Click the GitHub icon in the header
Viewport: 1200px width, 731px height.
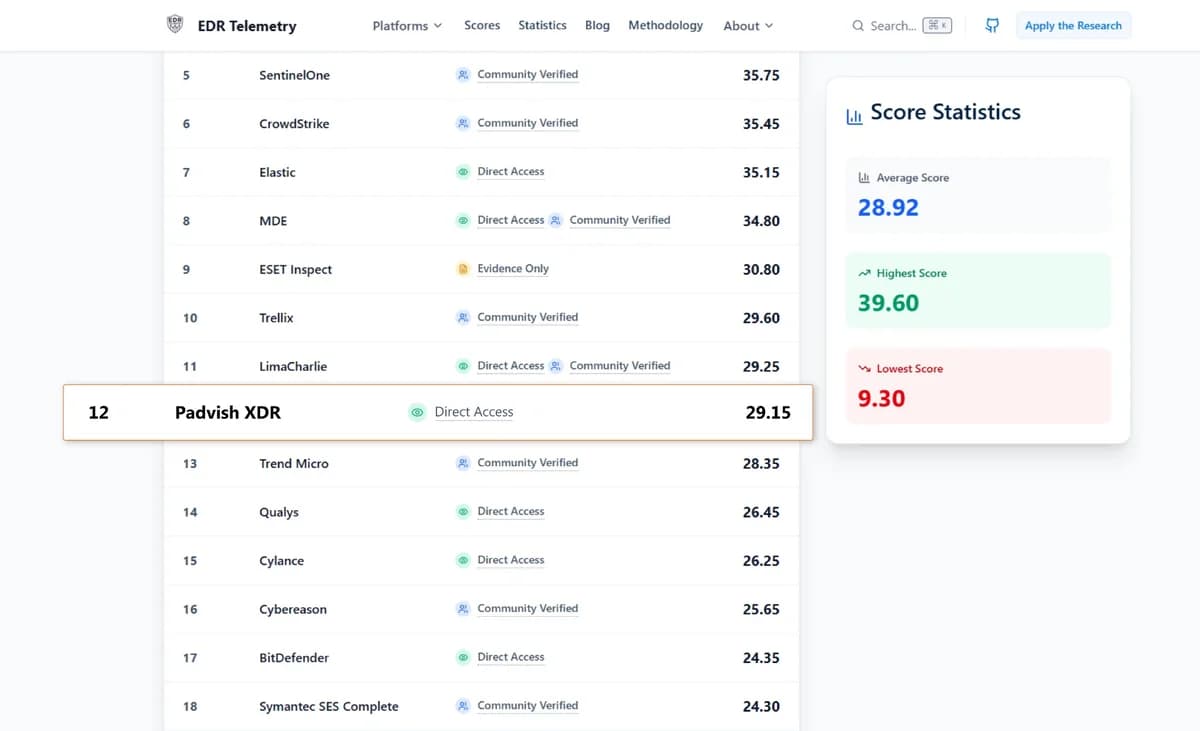(x=992, y=25)
